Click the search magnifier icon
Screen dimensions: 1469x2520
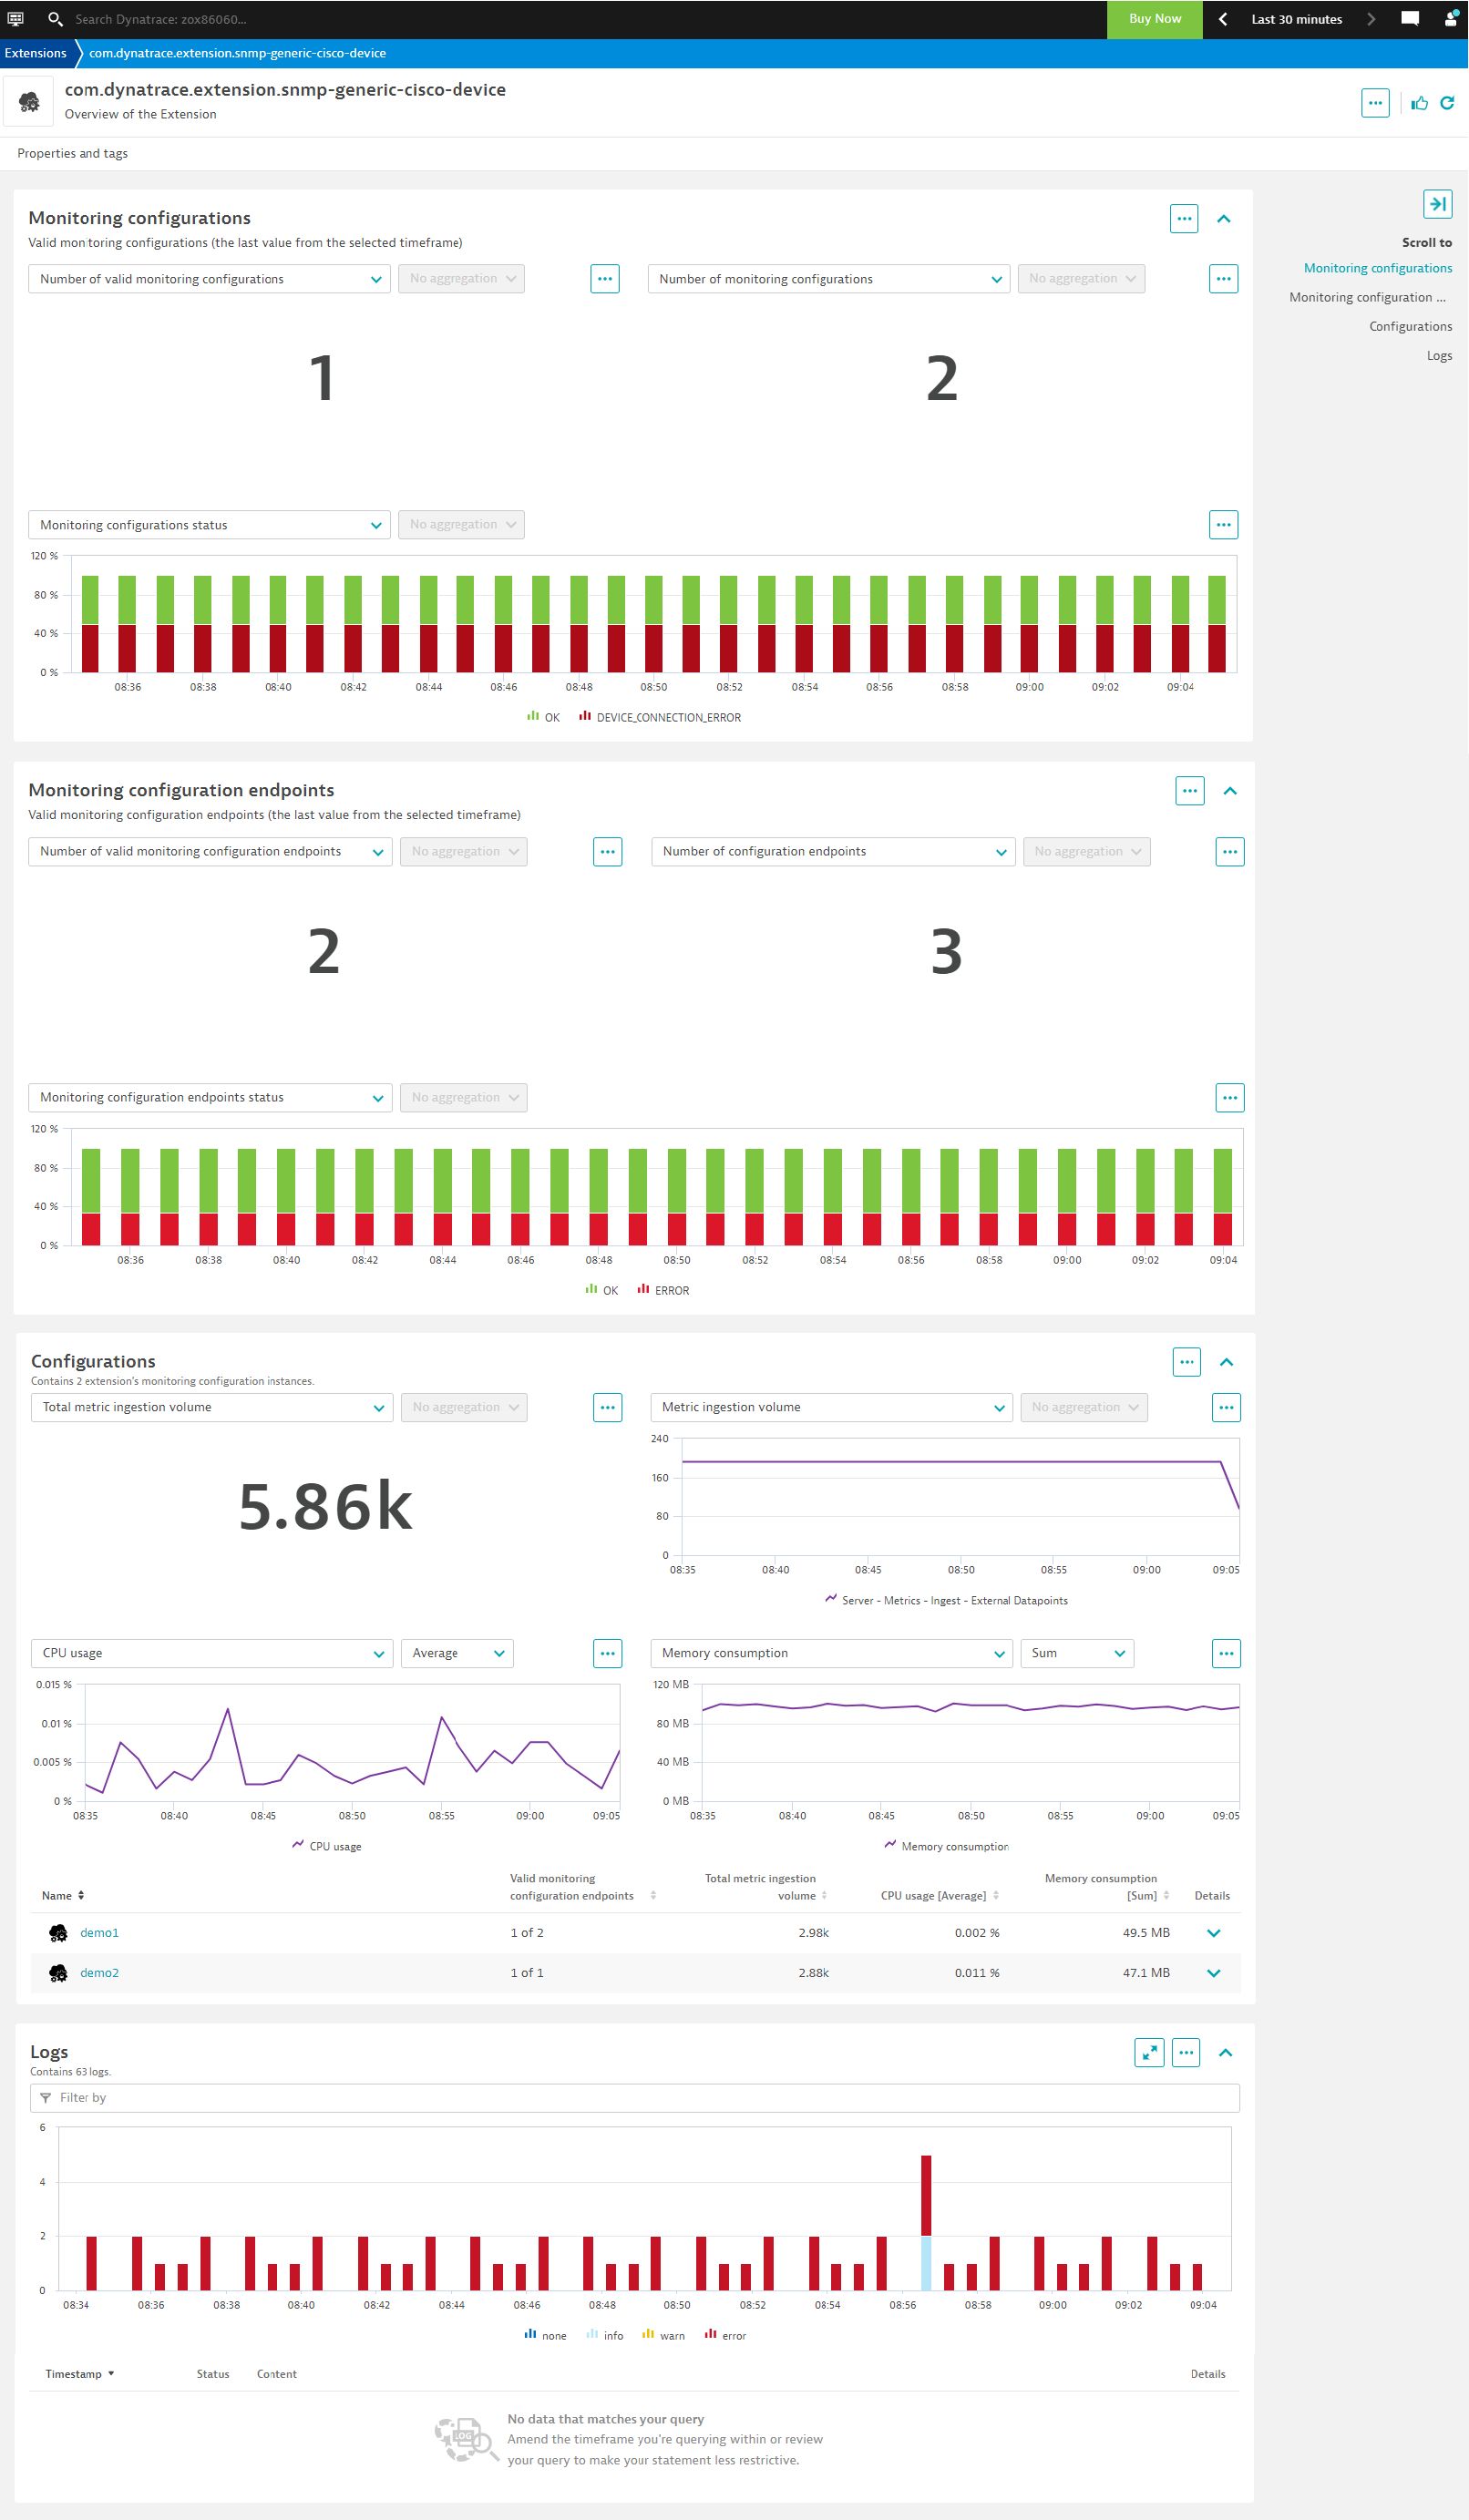point(55,19)
